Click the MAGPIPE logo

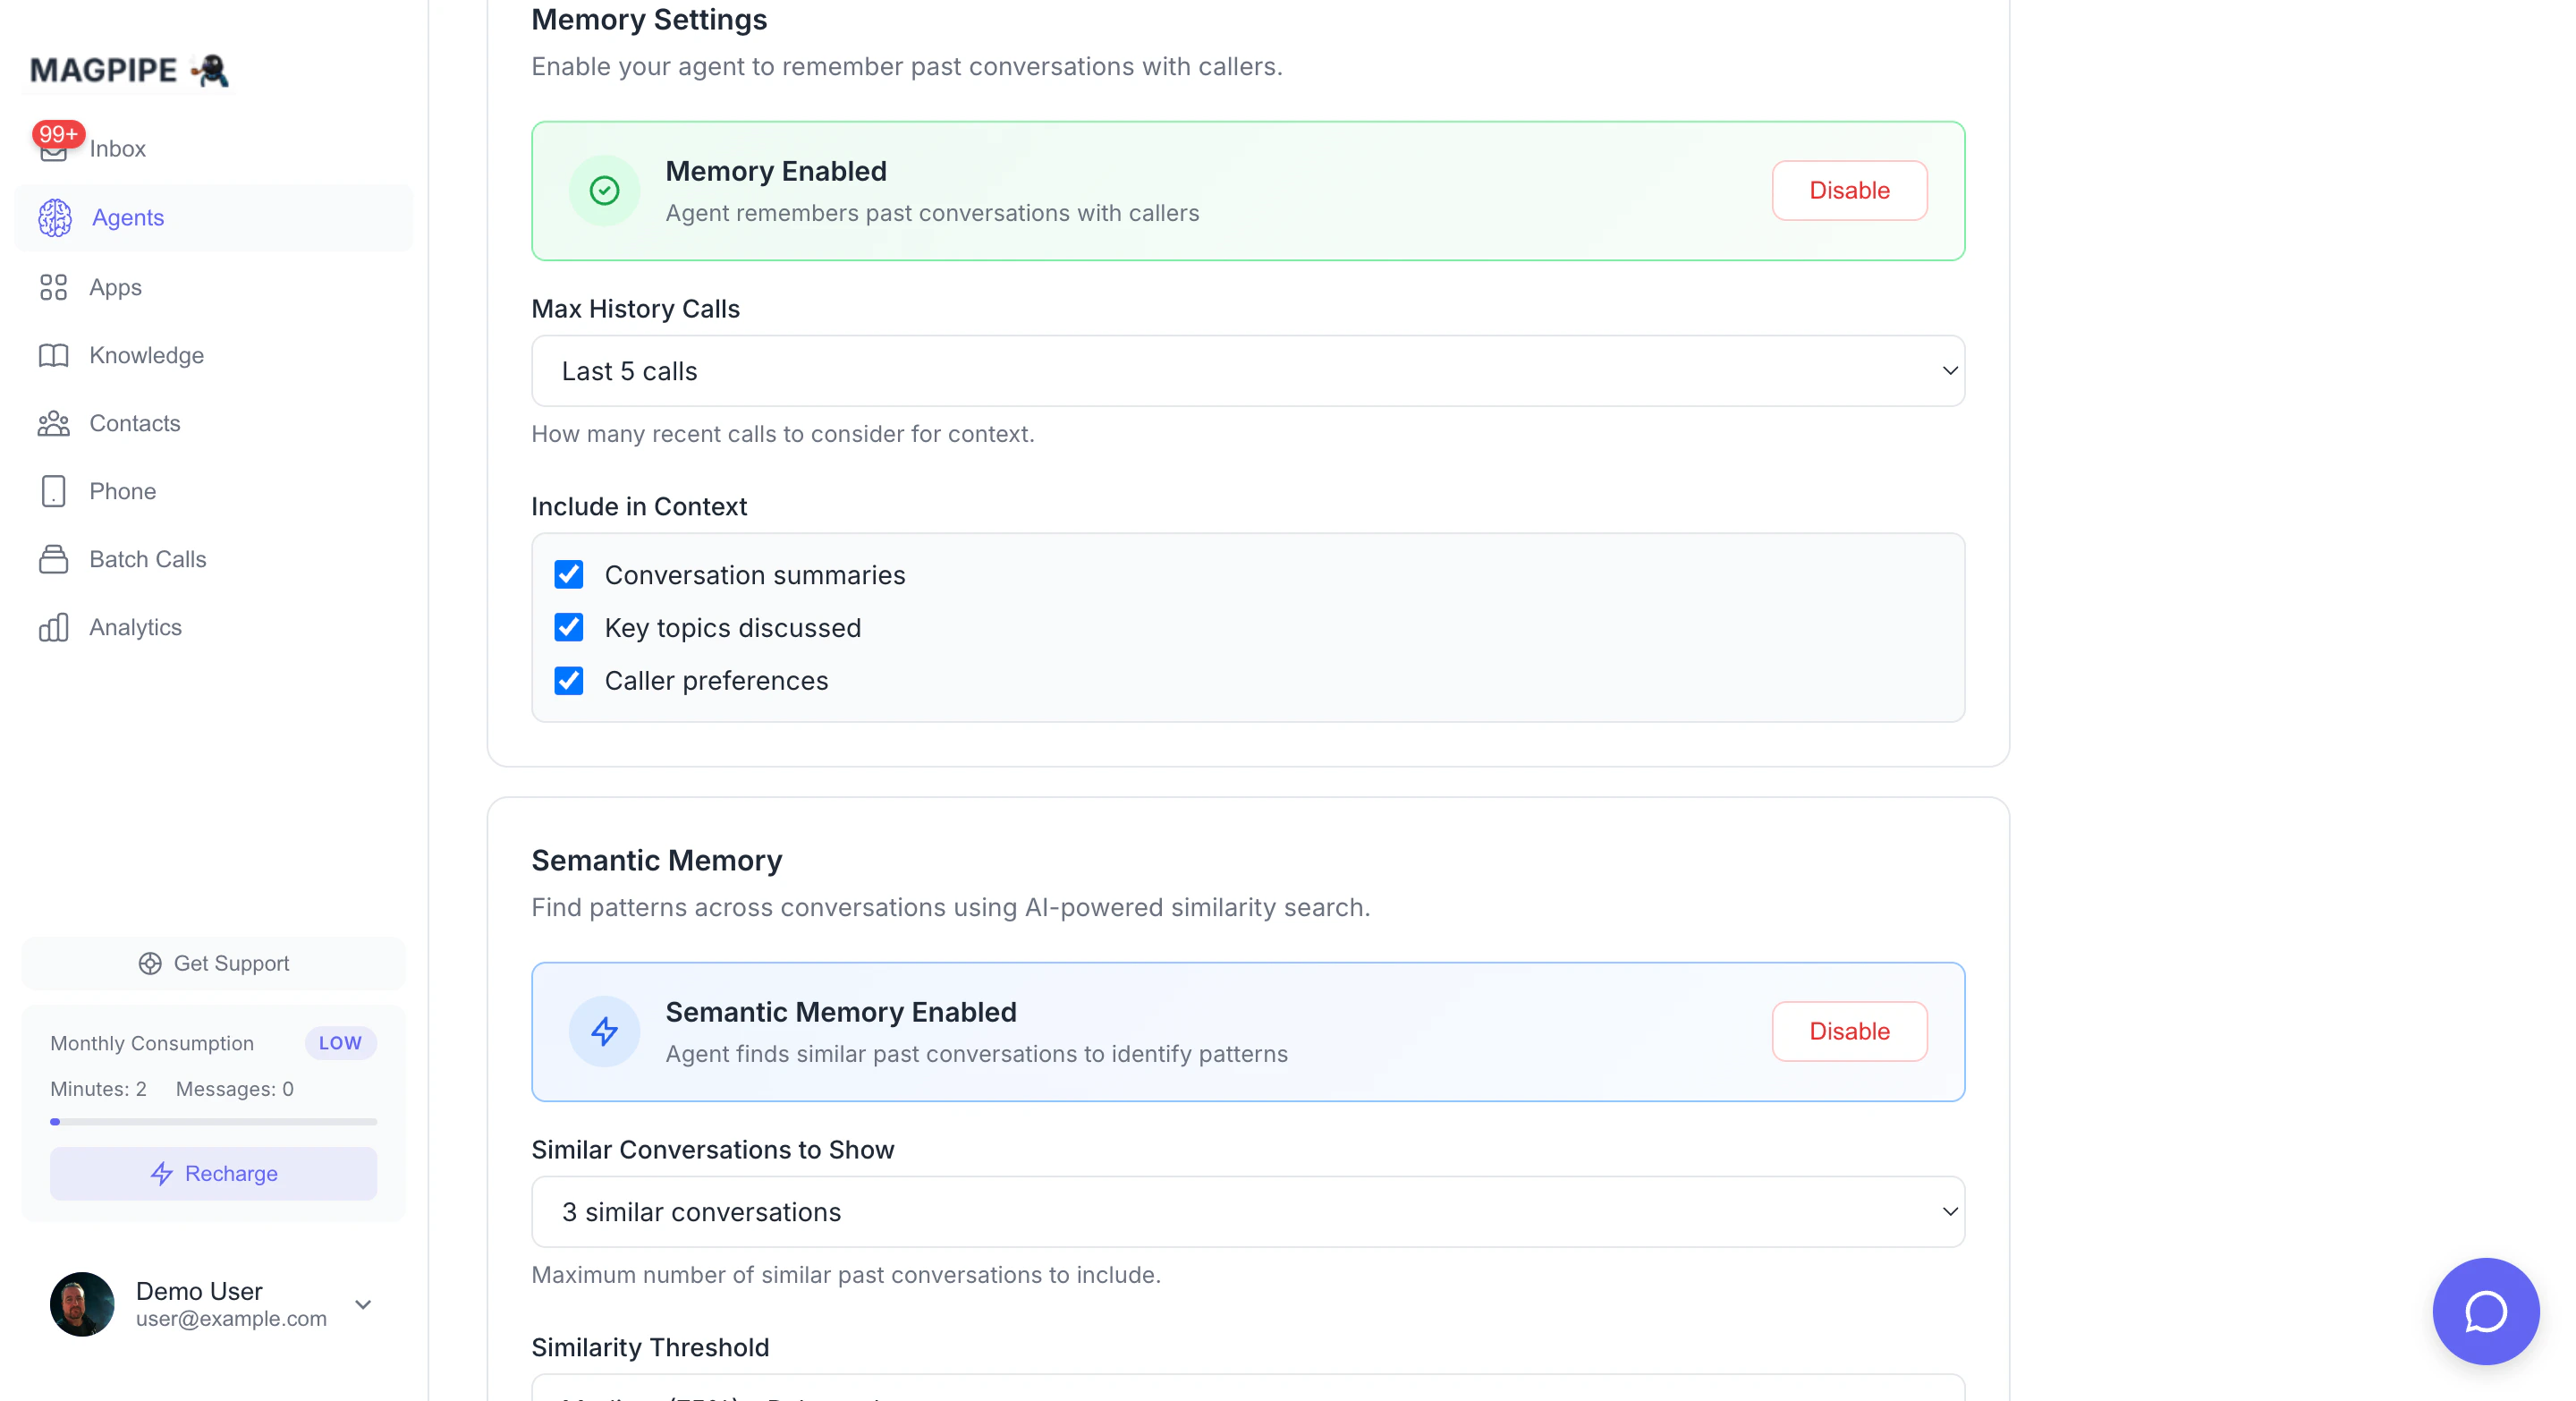[128, 70]
